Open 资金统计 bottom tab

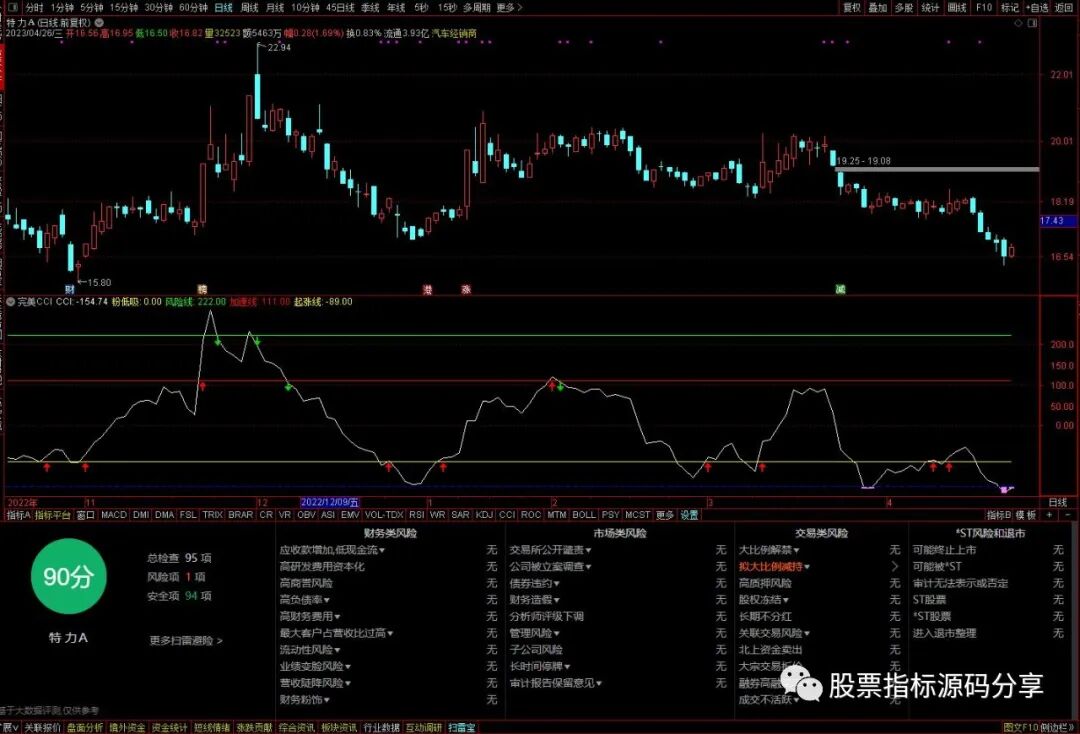[x=169, y=727]
